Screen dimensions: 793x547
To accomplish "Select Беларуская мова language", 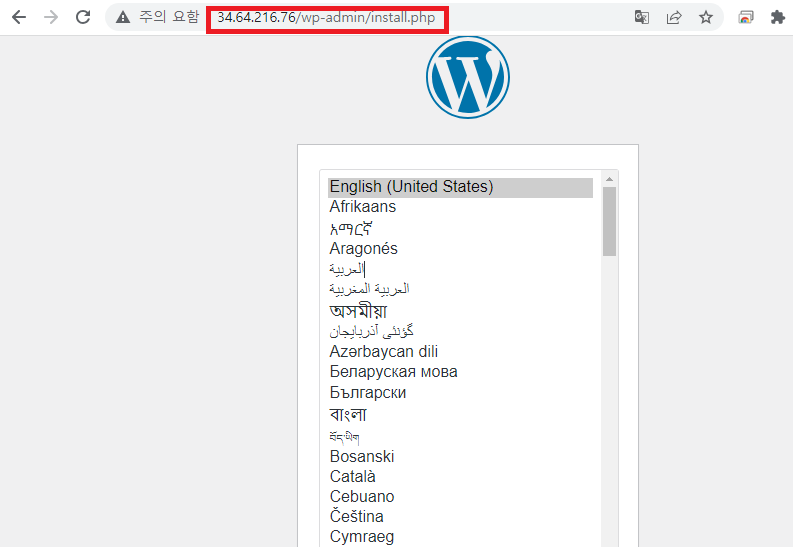I will 460,372.
